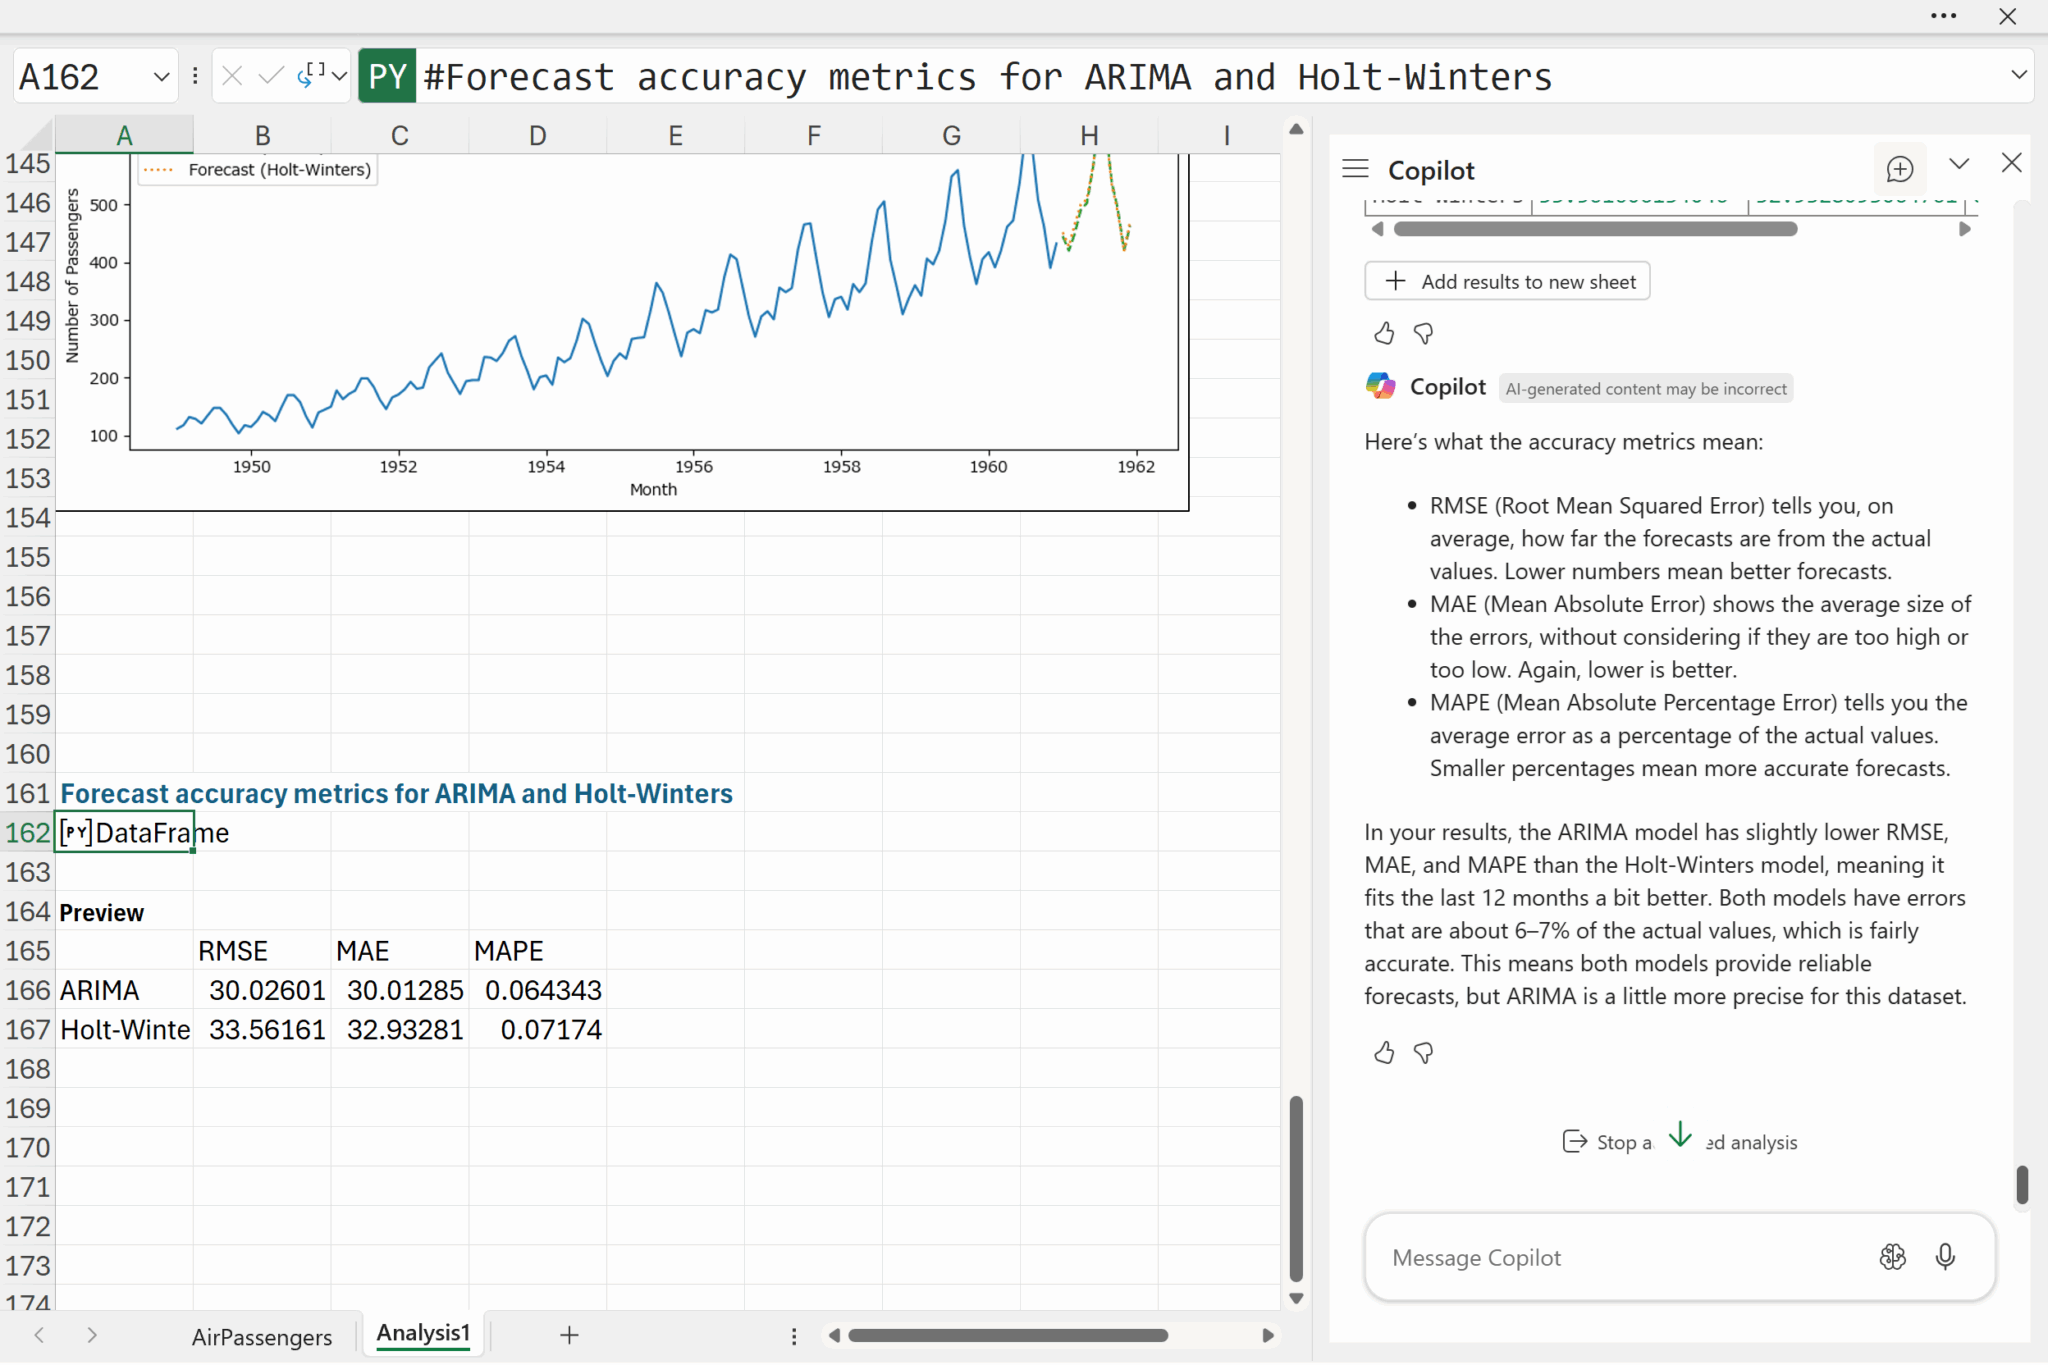Click the cancel X in the formula bar
Image resolution: width=2048 pixels, height=1365 pixels.
[x=232, y=76]
